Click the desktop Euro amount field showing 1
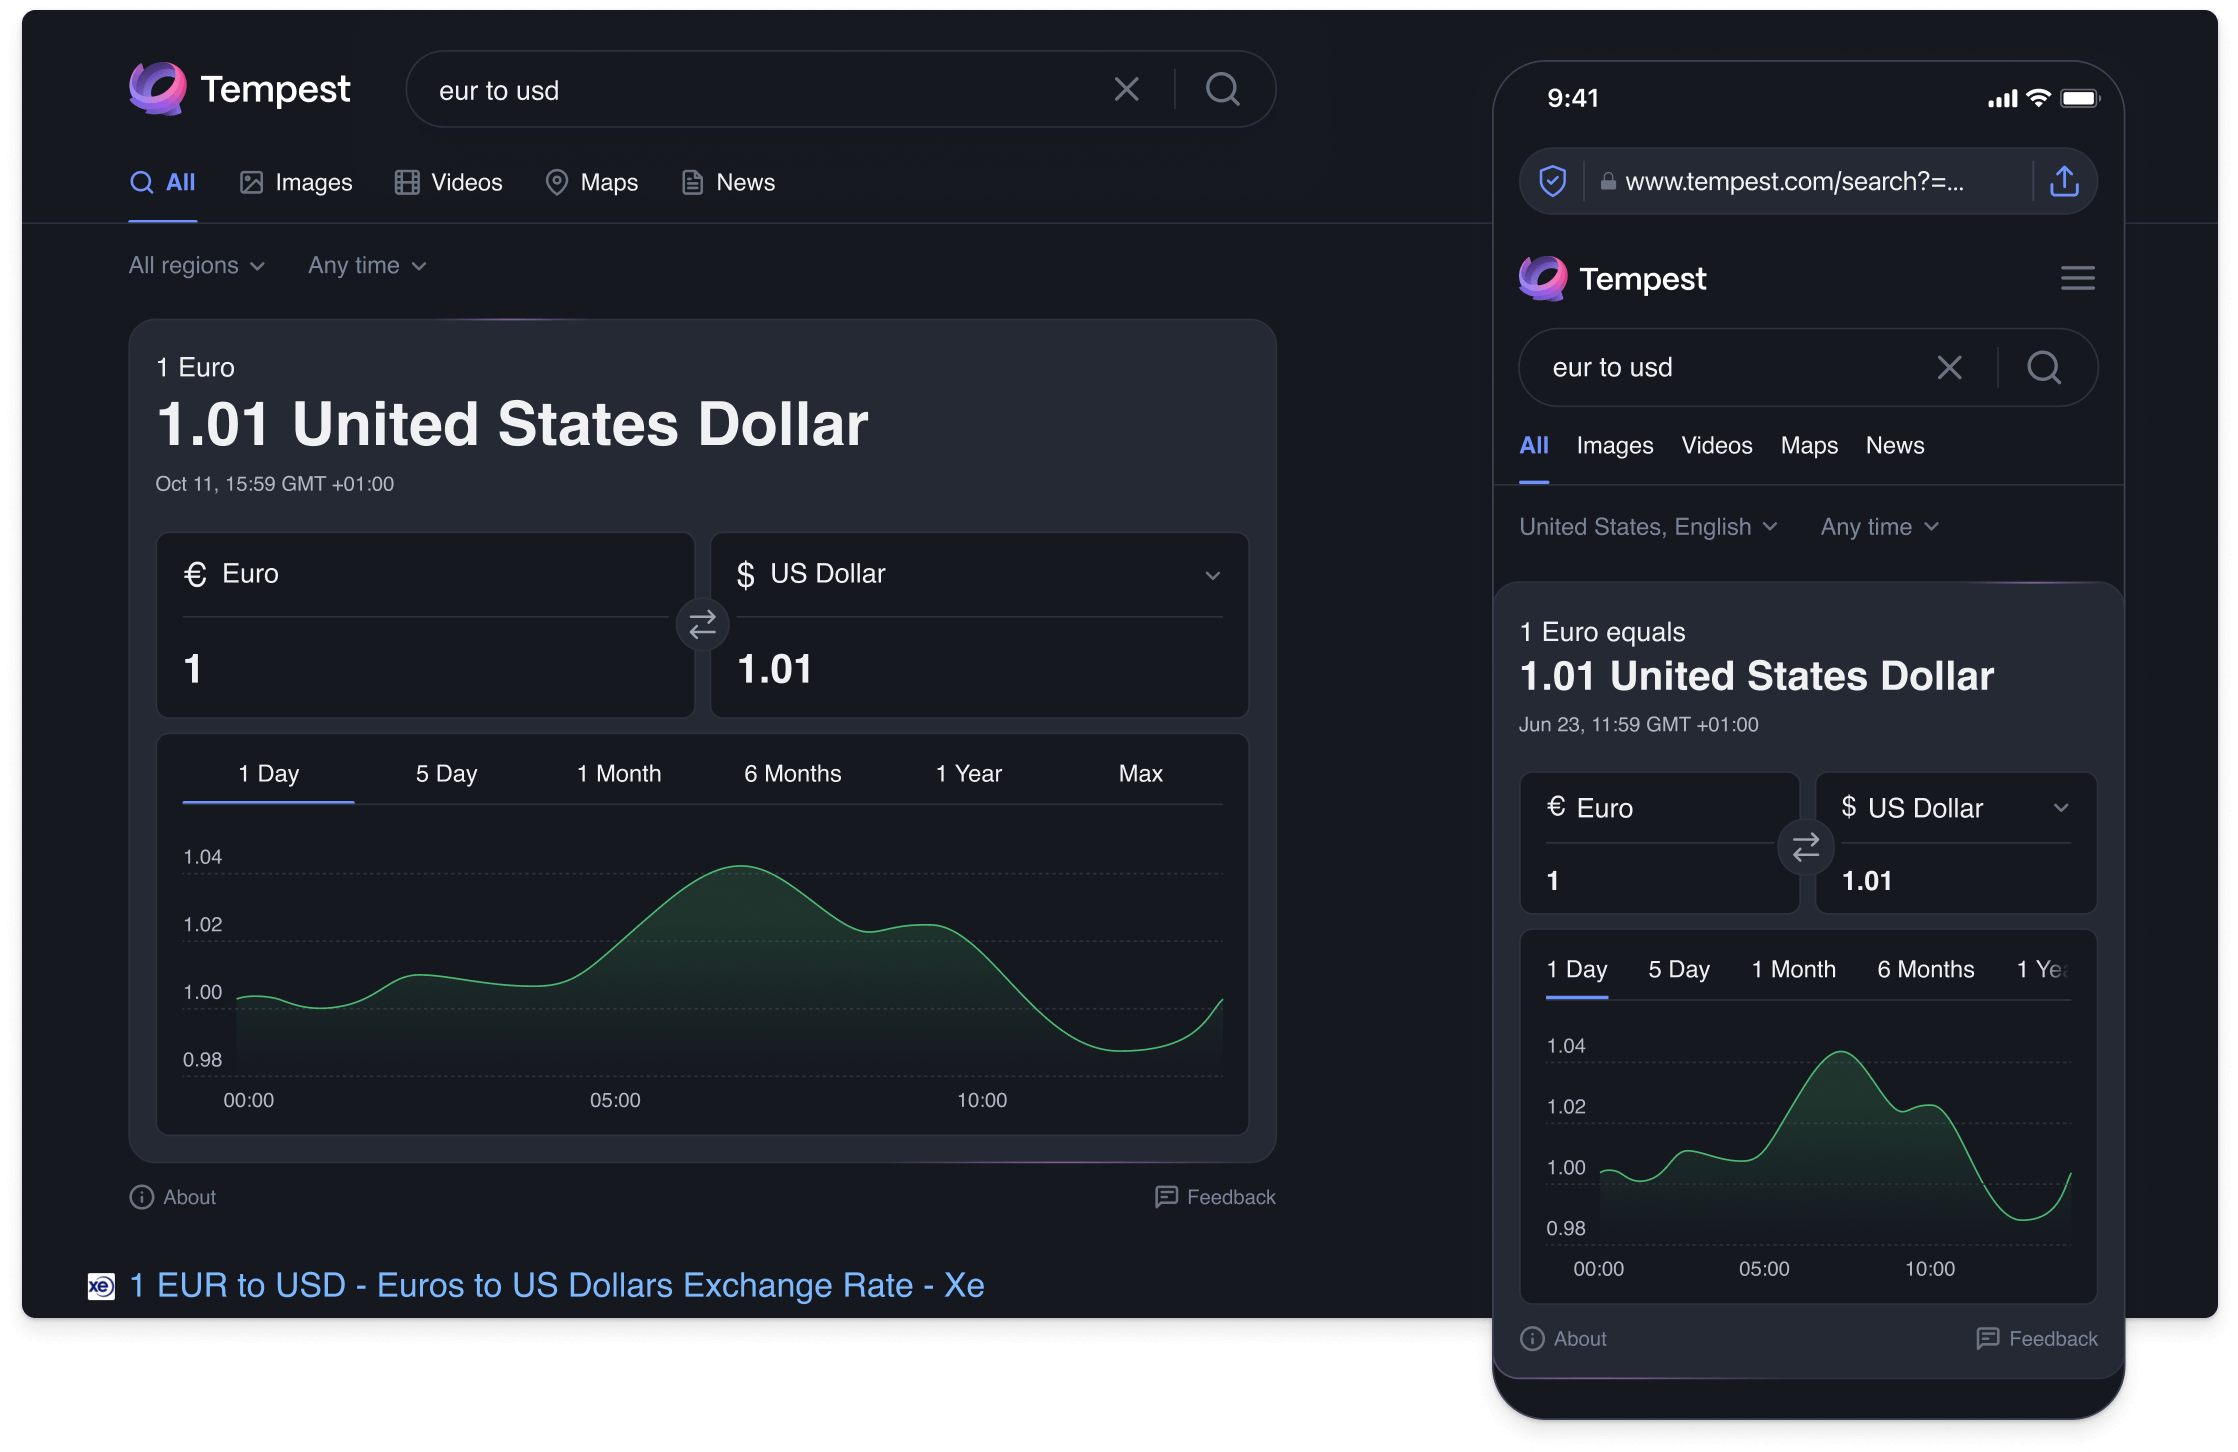 click(425, 669)
